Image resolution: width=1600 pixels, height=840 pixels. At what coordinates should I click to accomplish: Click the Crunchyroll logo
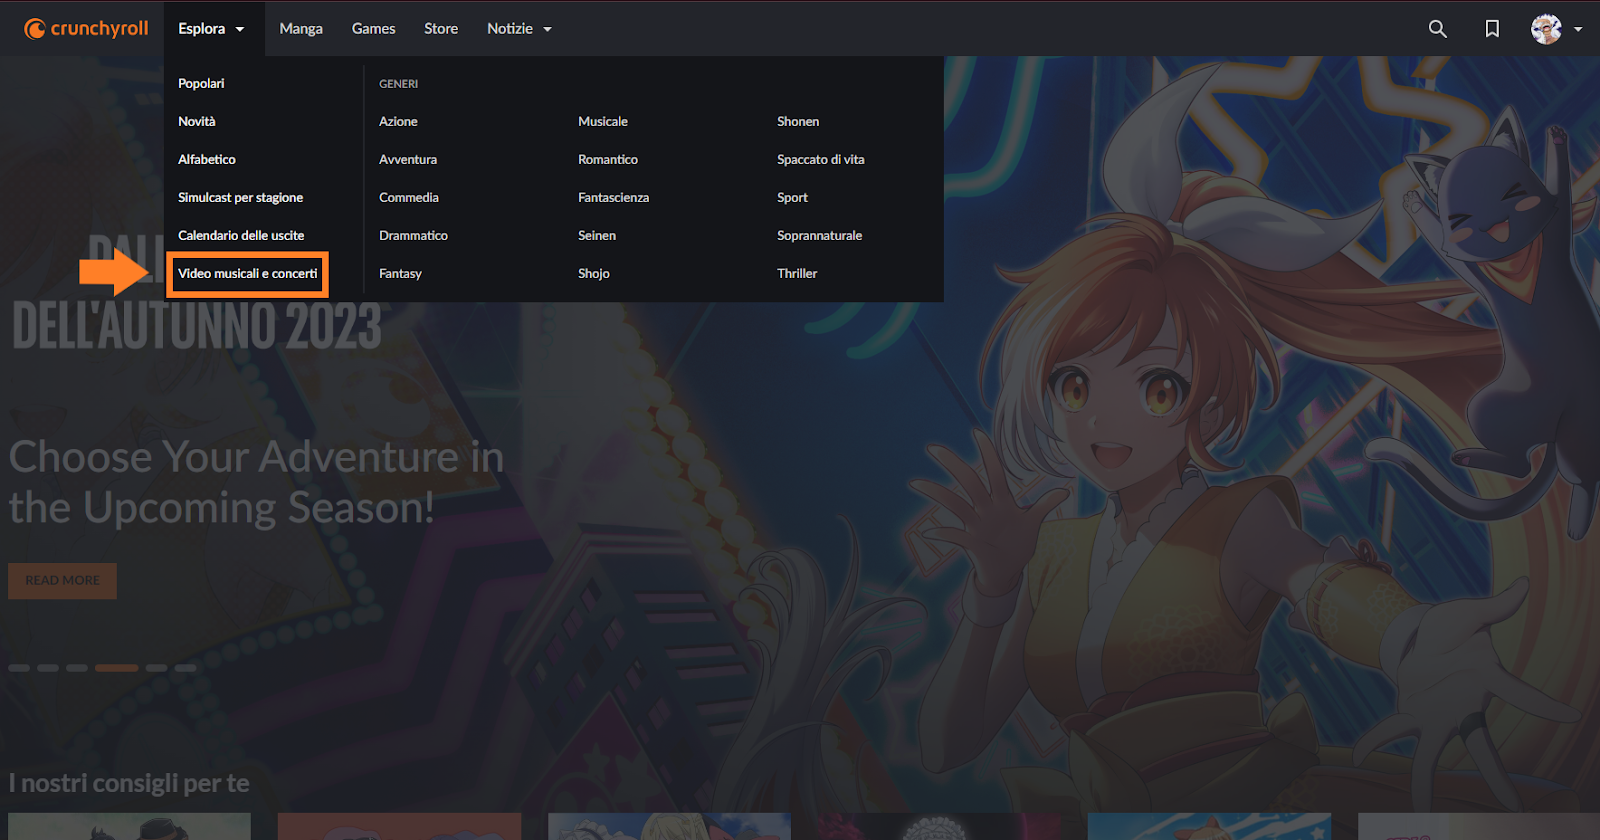[86, 28]
